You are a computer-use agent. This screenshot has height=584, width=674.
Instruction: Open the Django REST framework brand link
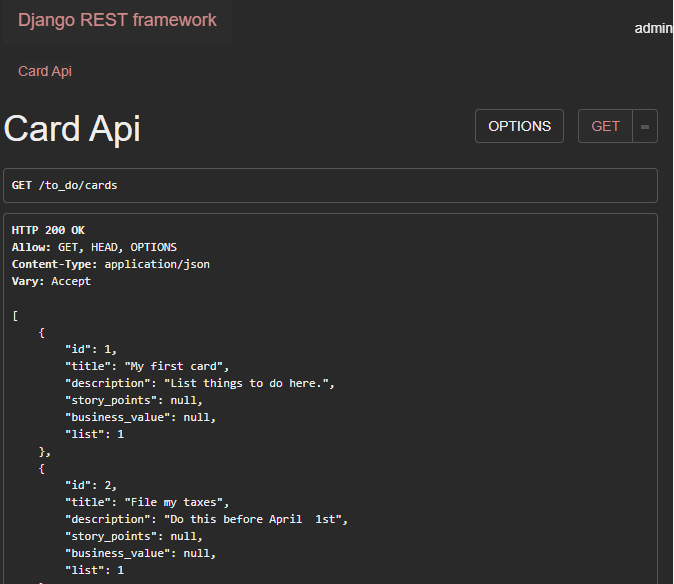[117, 20]
